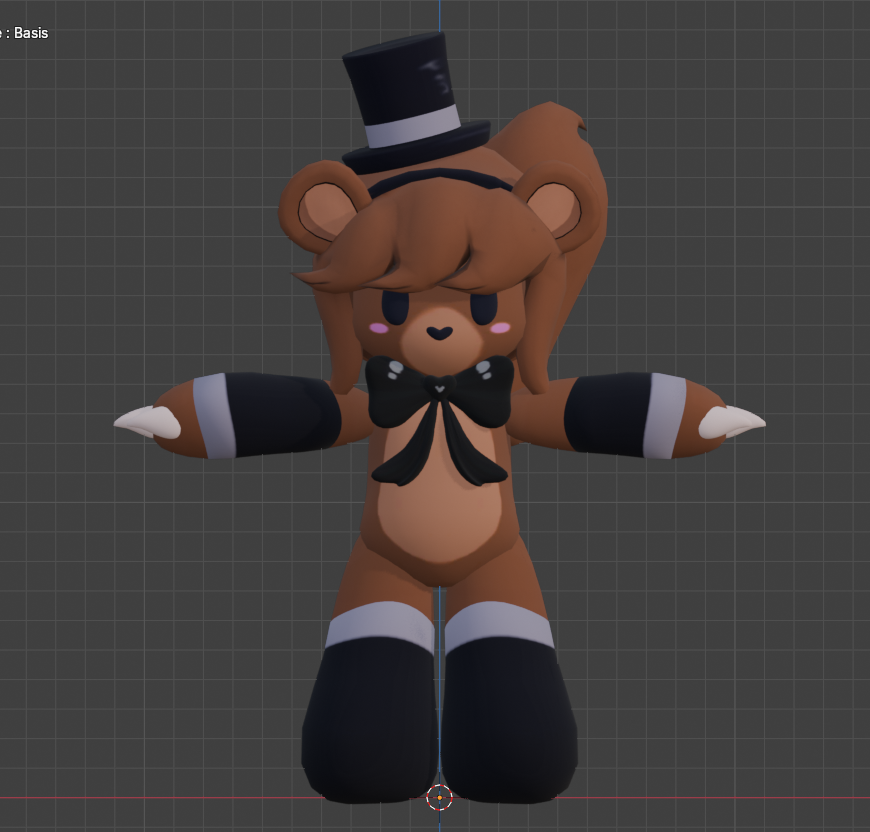Click the bear's heart-shaped nose
The image size is (870, 832).
click(439, 333)
